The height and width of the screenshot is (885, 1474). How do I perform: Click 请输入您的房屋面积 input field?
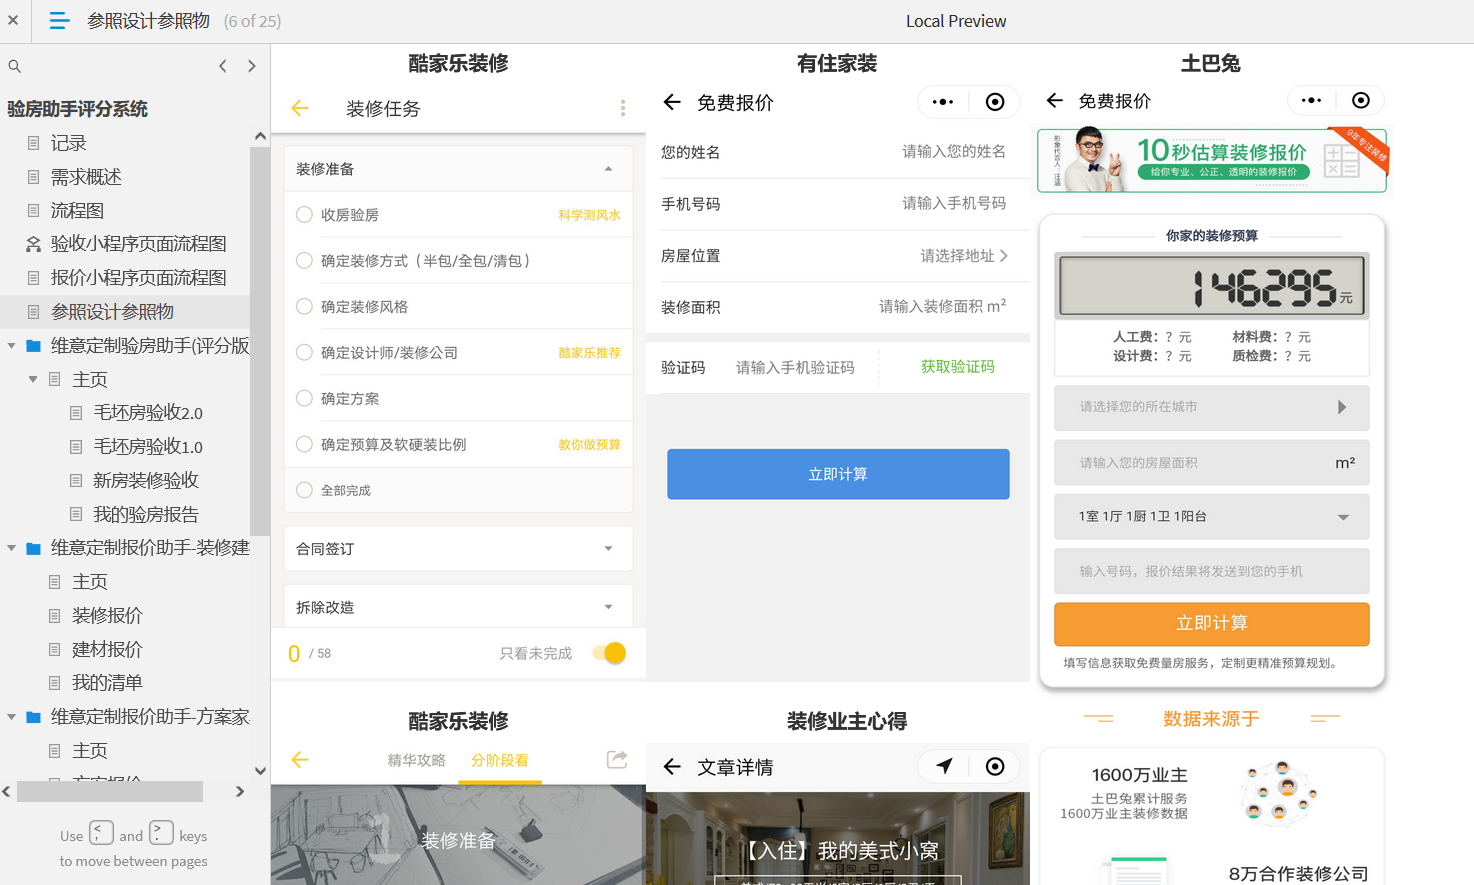pyautogui.click(x=1212, y=463)
